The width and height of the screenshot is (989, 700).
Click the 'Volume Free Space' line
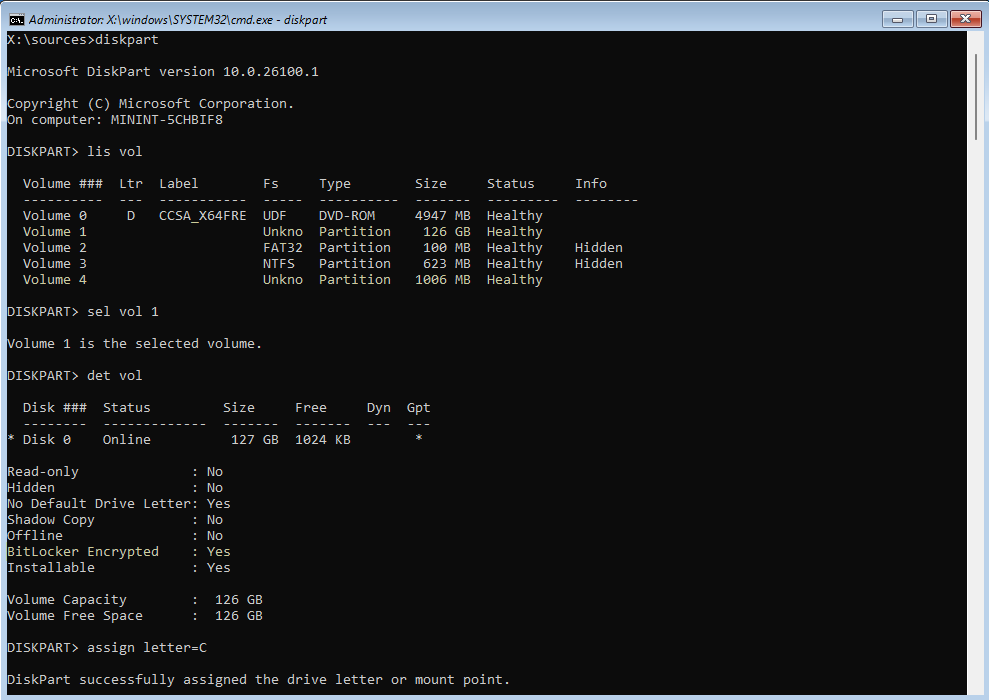point(134,616)
